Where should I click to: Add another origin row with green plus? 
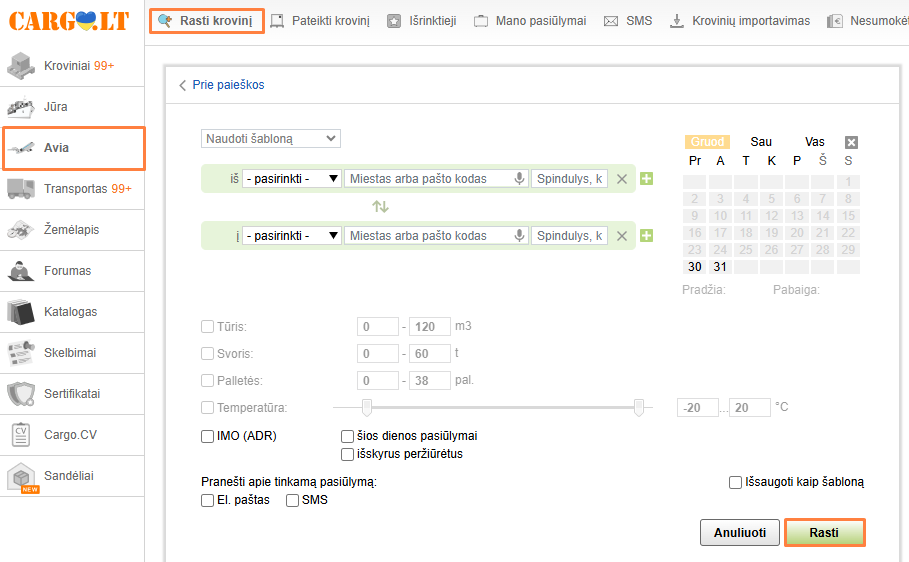coord(646,179)
